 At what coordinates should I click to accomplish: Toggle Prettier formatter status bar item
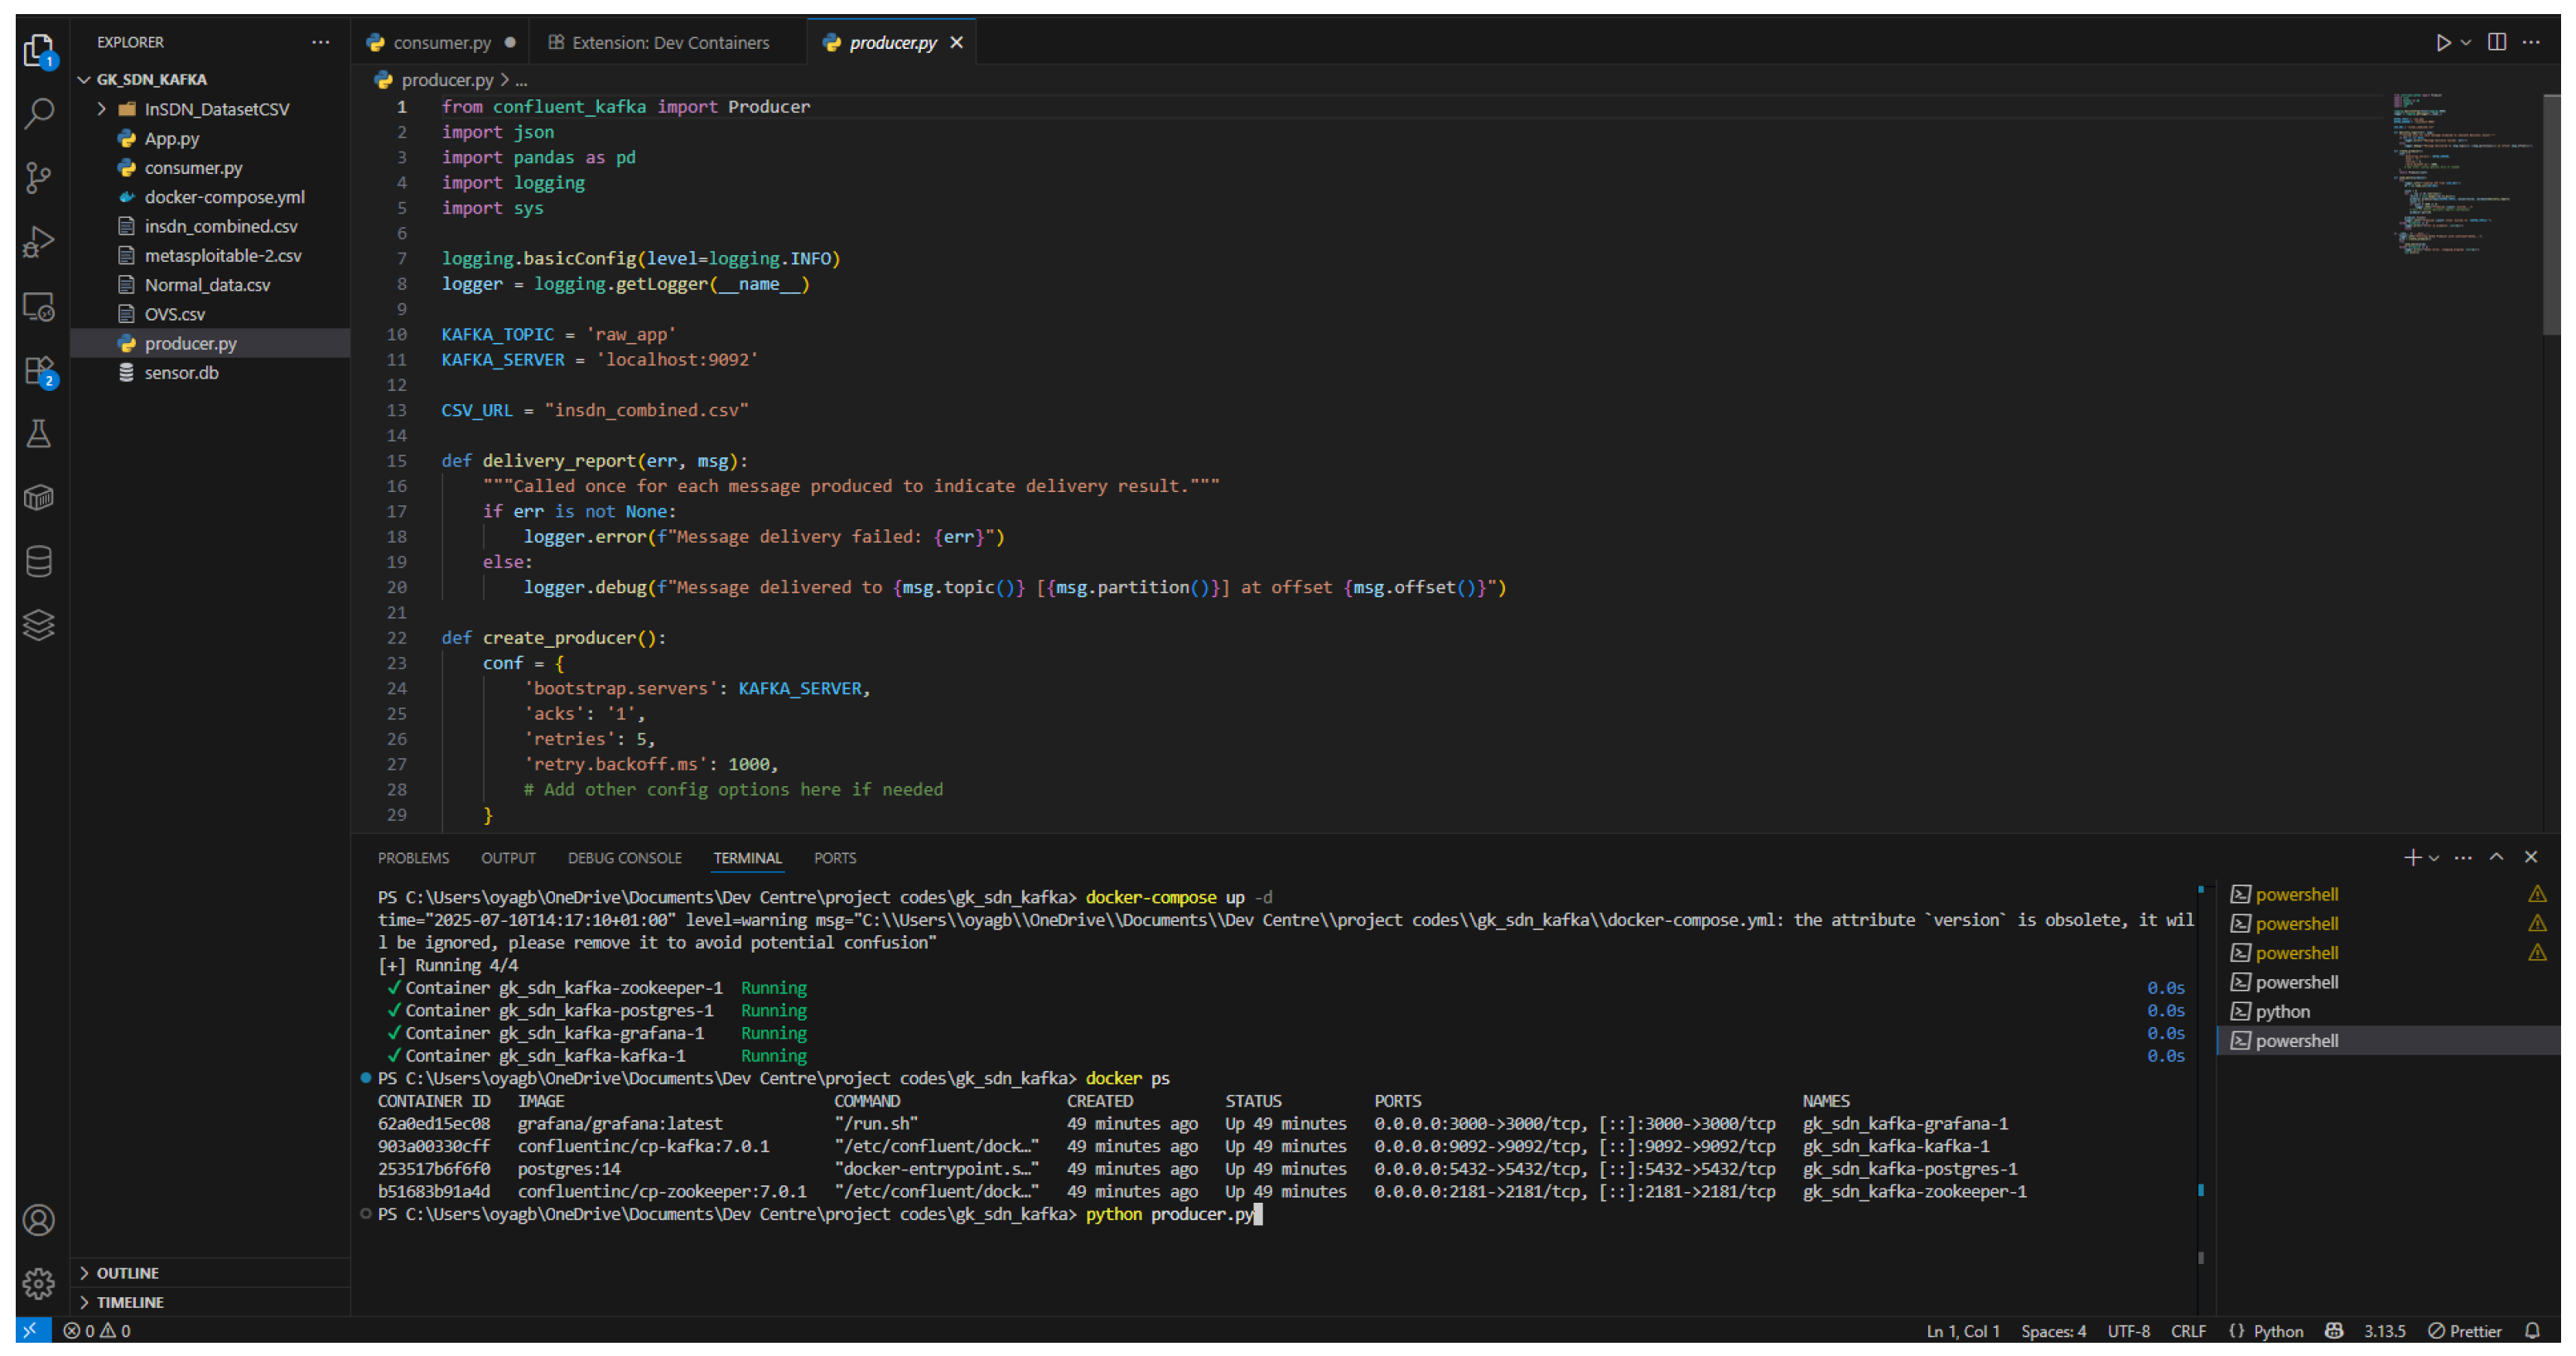(2465, 1331)
